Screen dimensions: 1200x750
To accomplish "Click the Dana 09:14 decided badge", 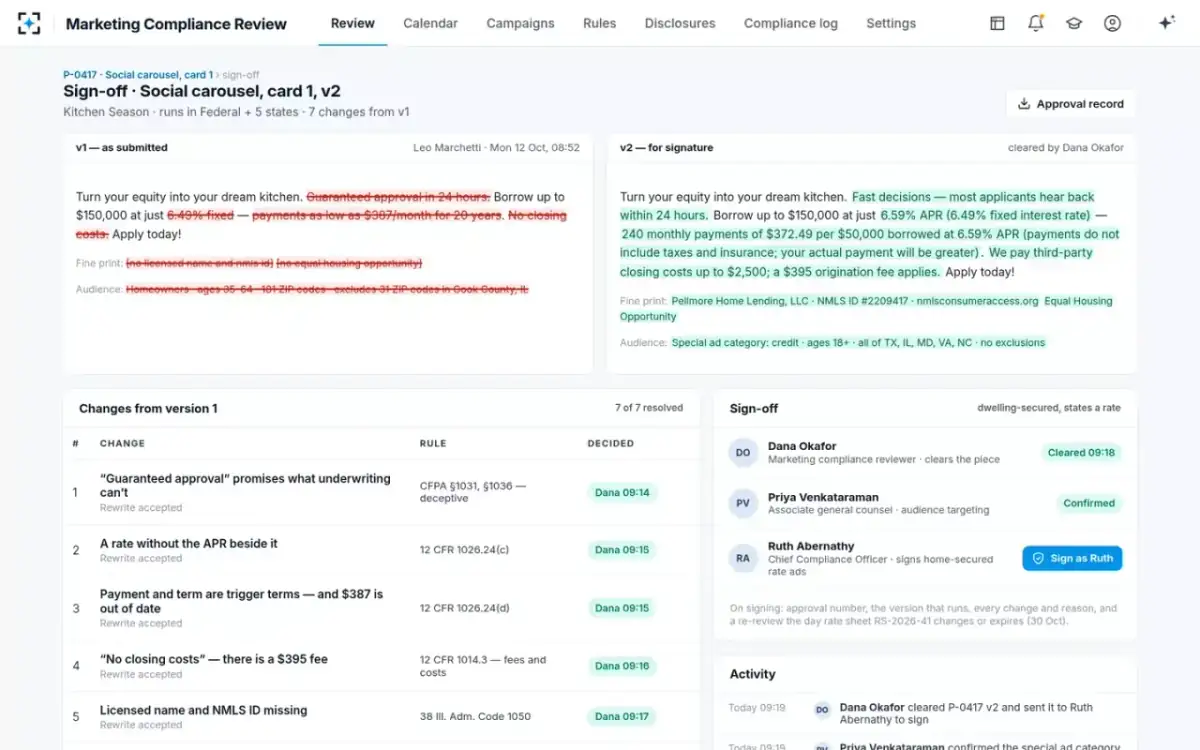I will click(622, 492).
